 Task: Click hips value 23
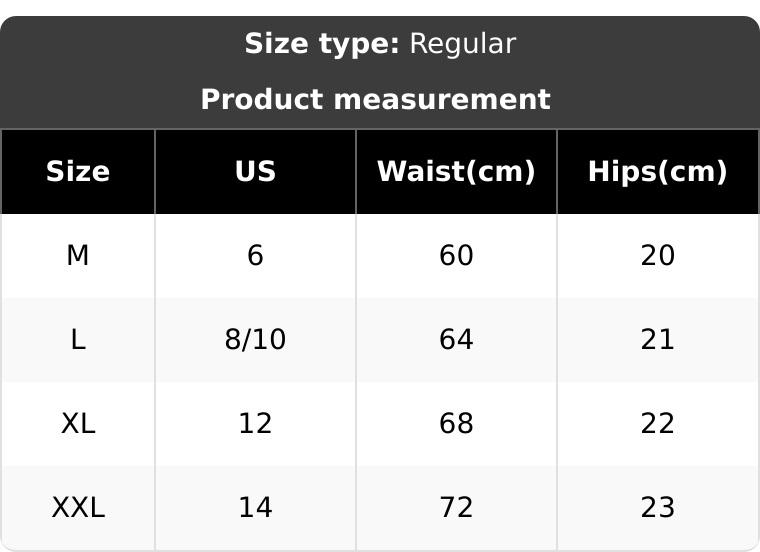click(x=658, y=508)
